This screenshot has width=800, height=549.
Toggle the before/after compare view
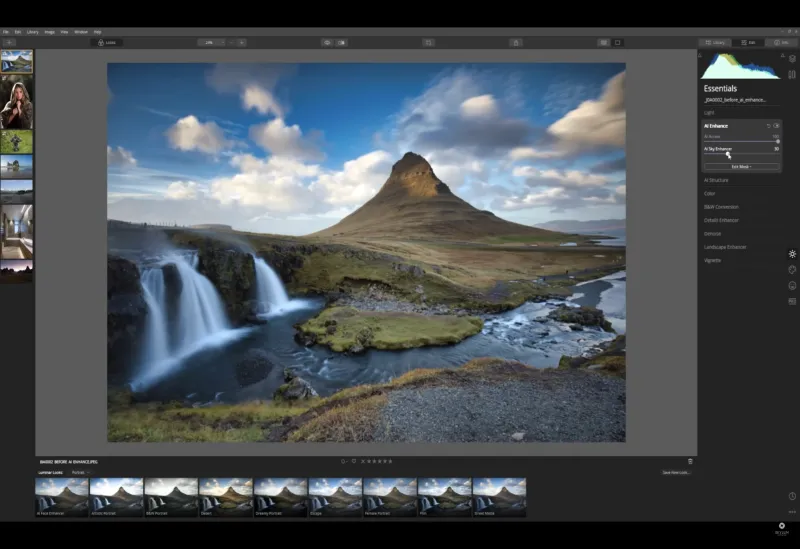[342, 43]
